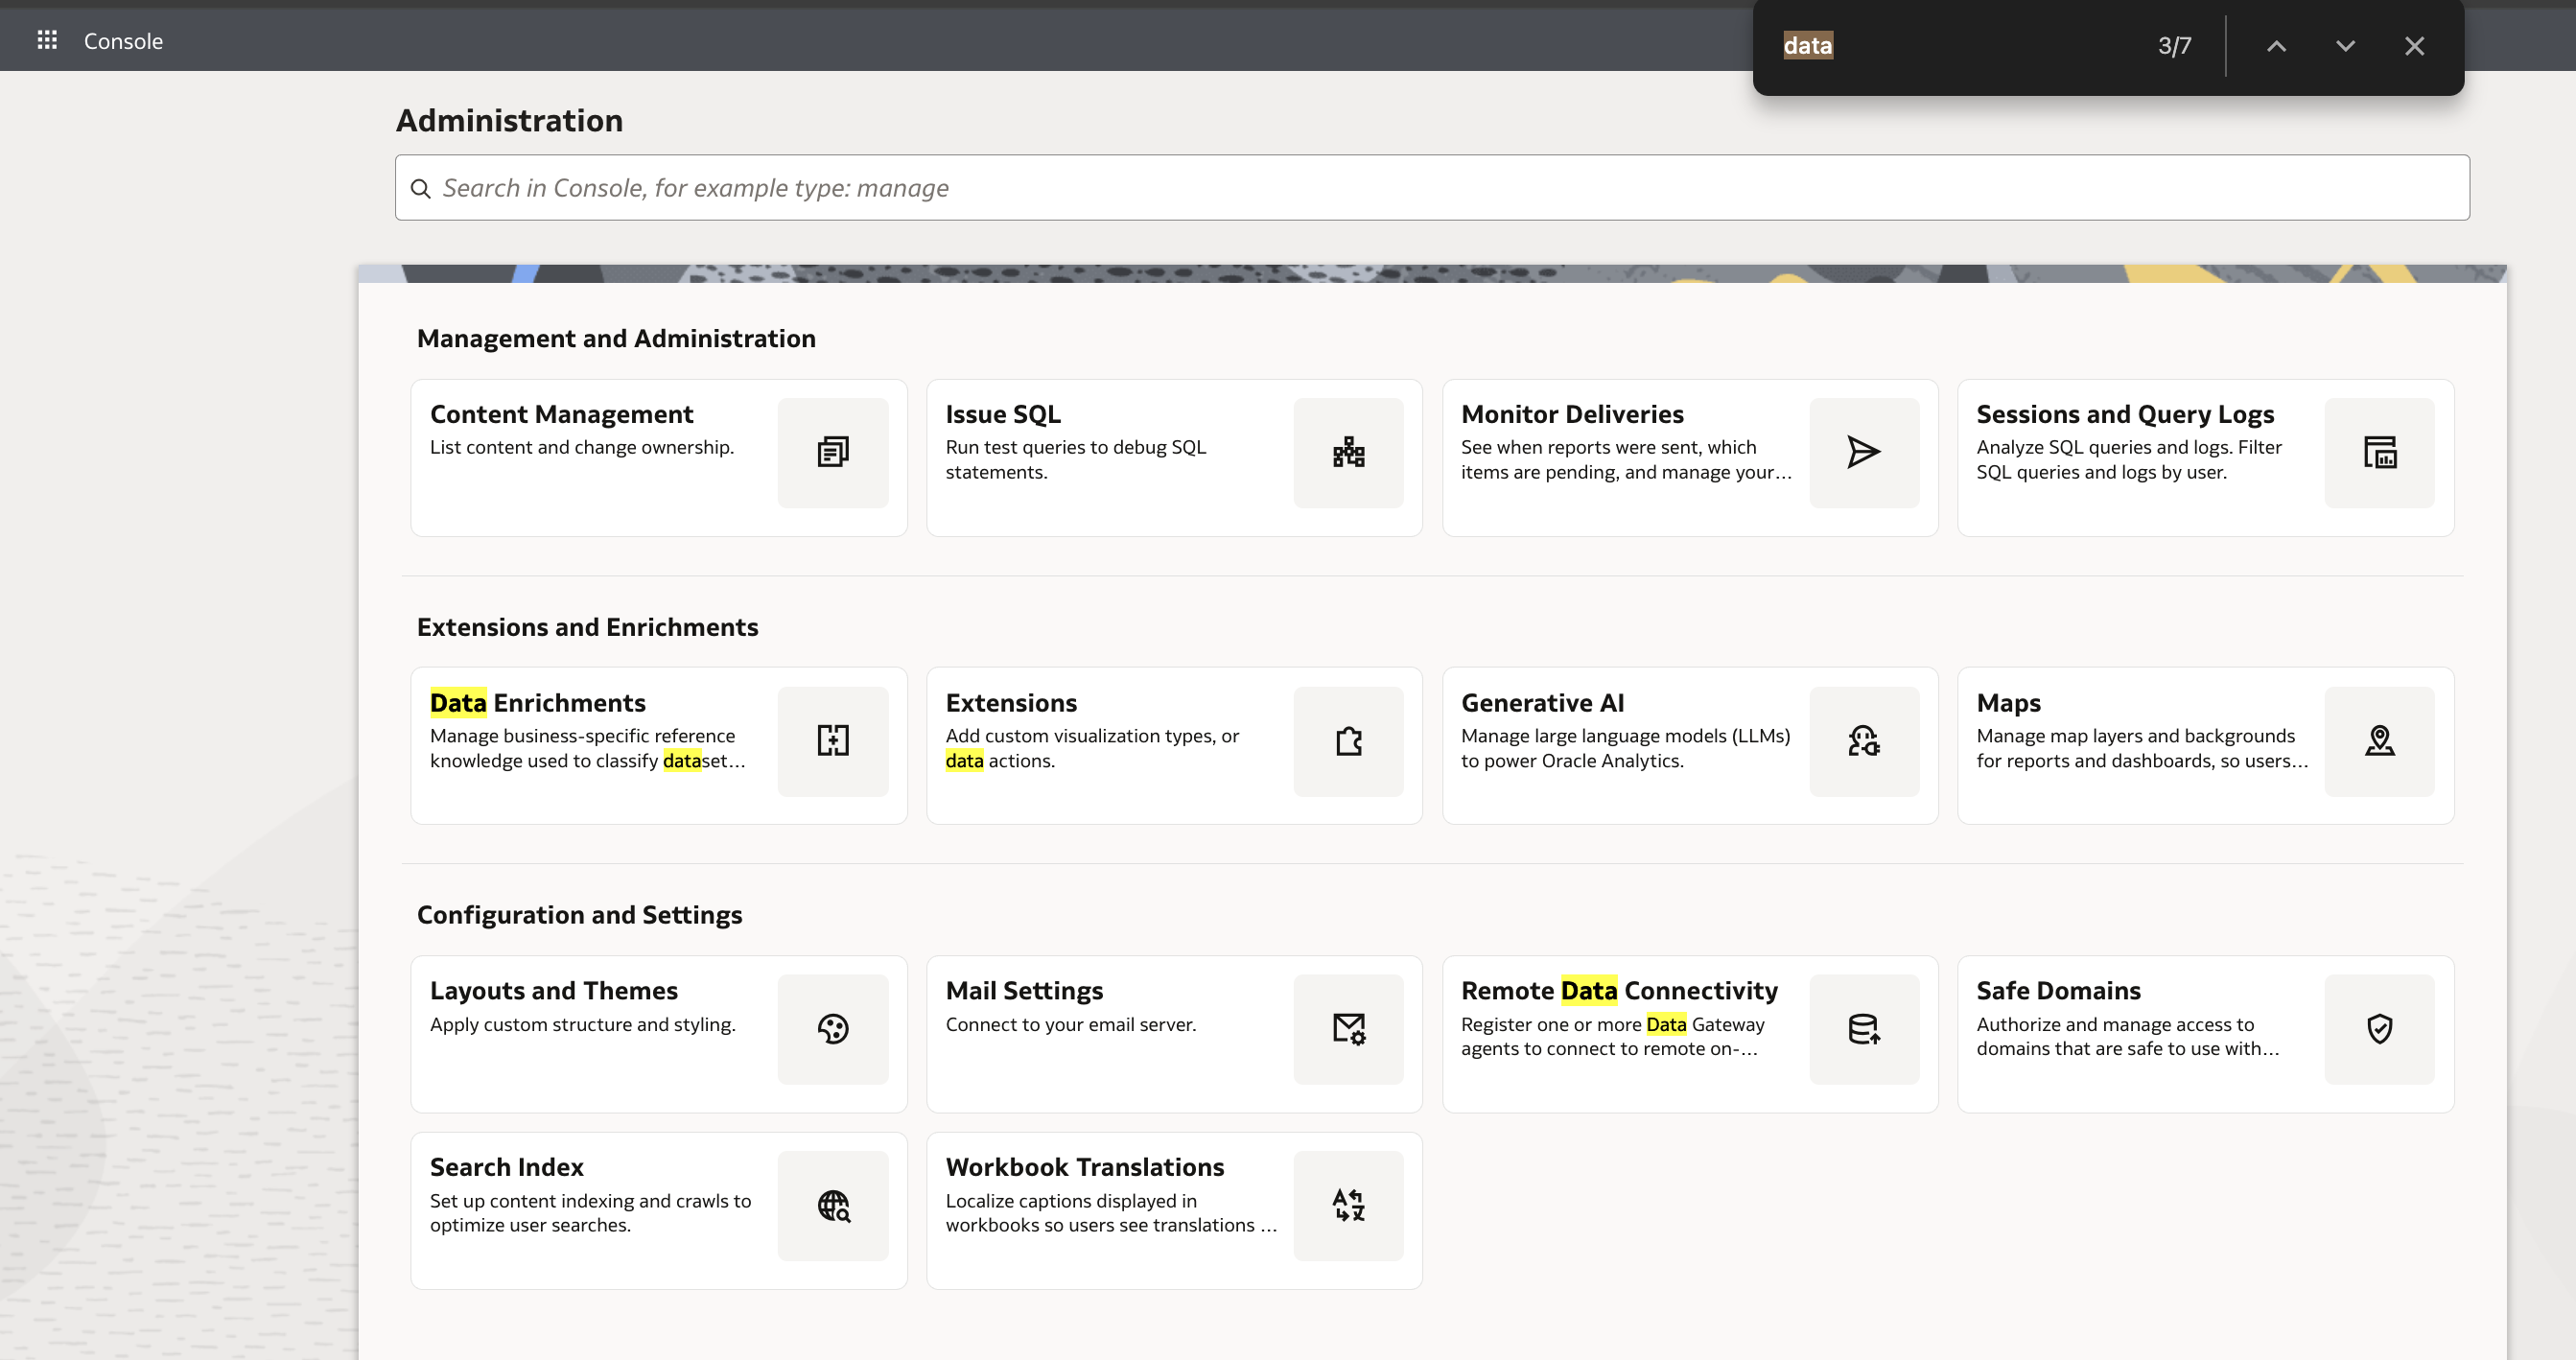Click the Safe Domains shield icon
Image resolution: width=2576 pixels, height=1360 pixels.
point(2379,1028)
